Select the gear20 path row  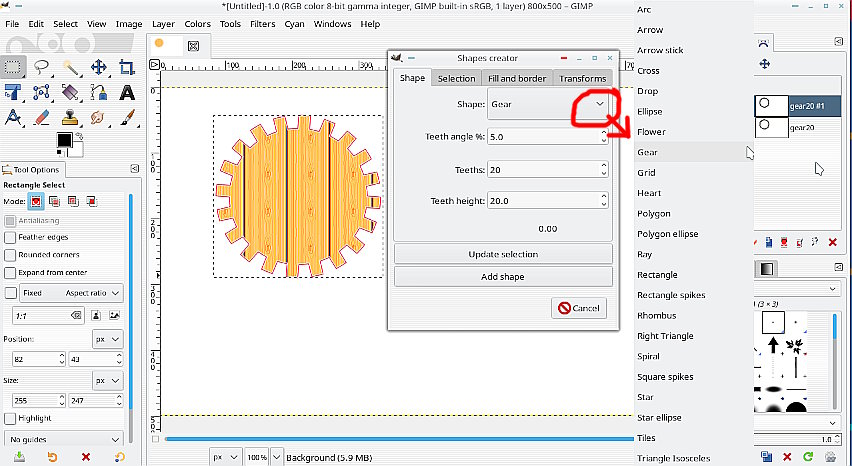[x=798, y=128]
